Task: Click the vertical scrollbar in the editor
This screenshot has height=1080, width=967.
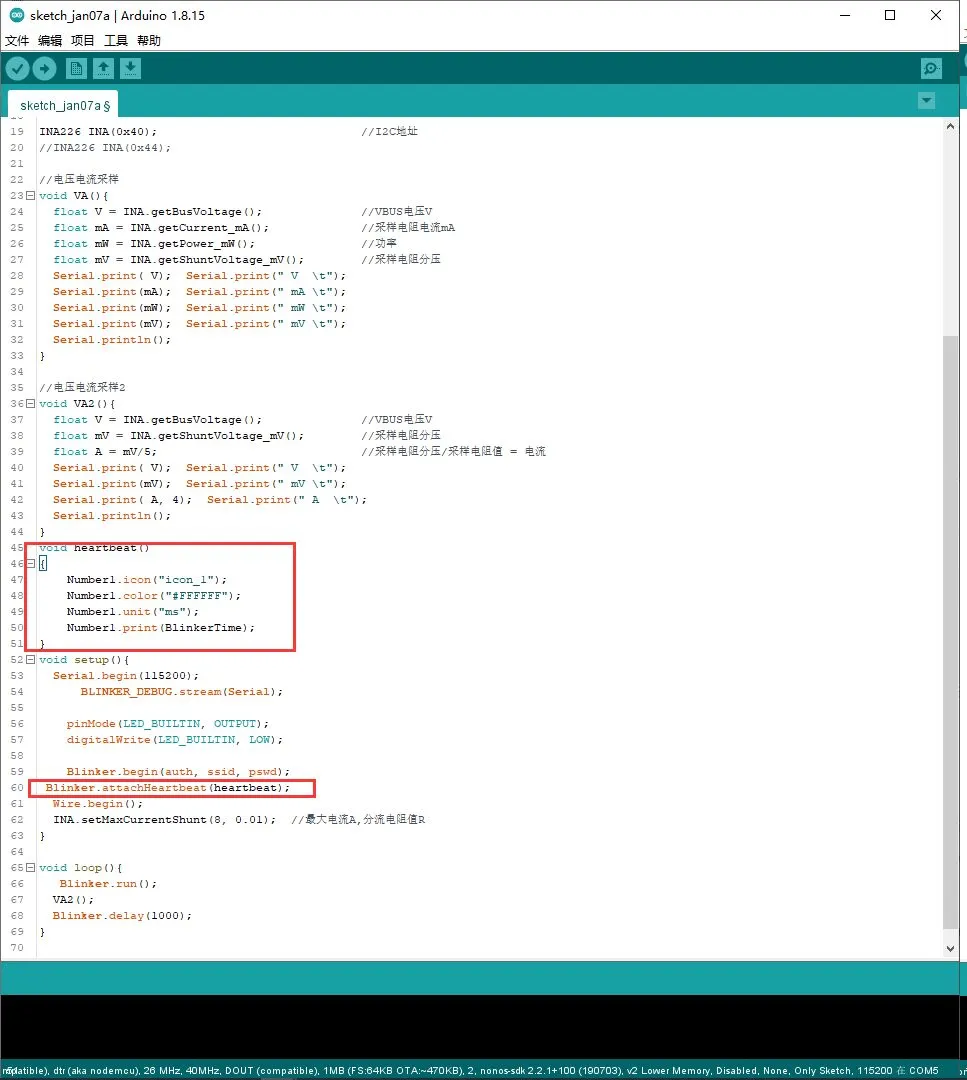Action: 950,600
